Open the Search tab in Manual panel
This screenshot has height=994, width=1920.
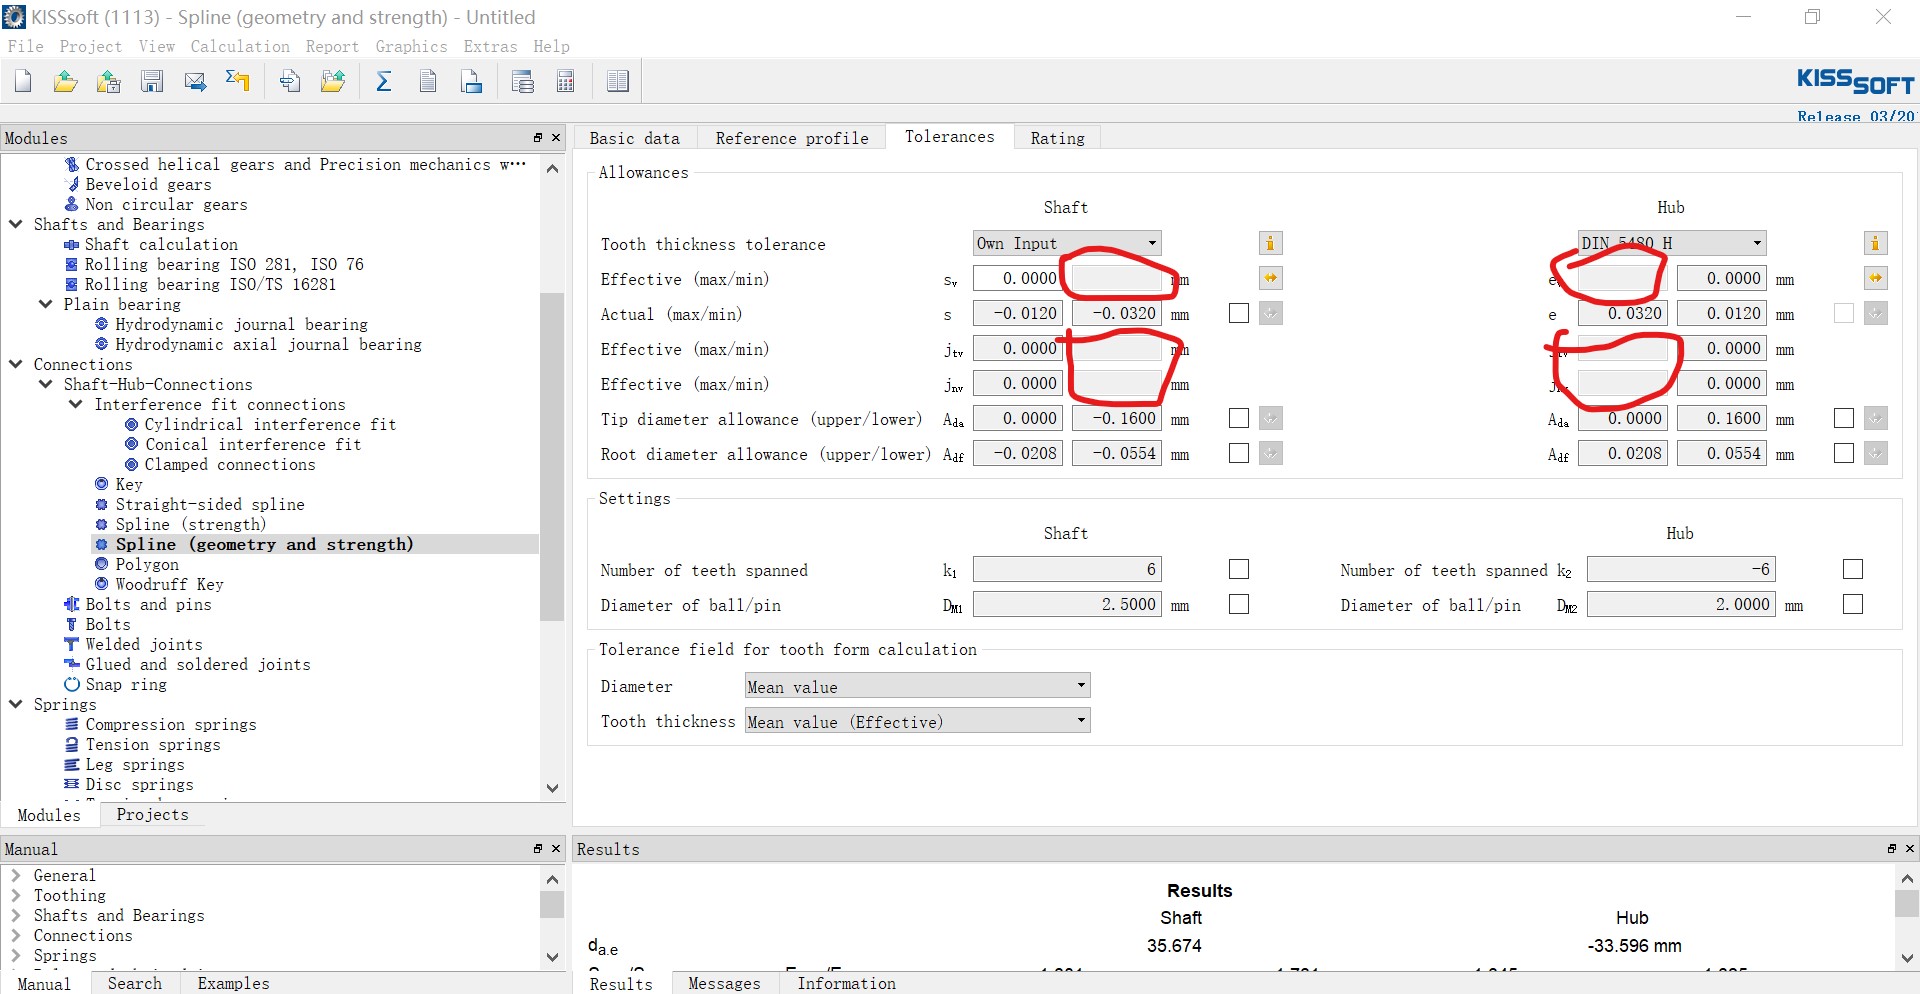[x=134, y=983]
